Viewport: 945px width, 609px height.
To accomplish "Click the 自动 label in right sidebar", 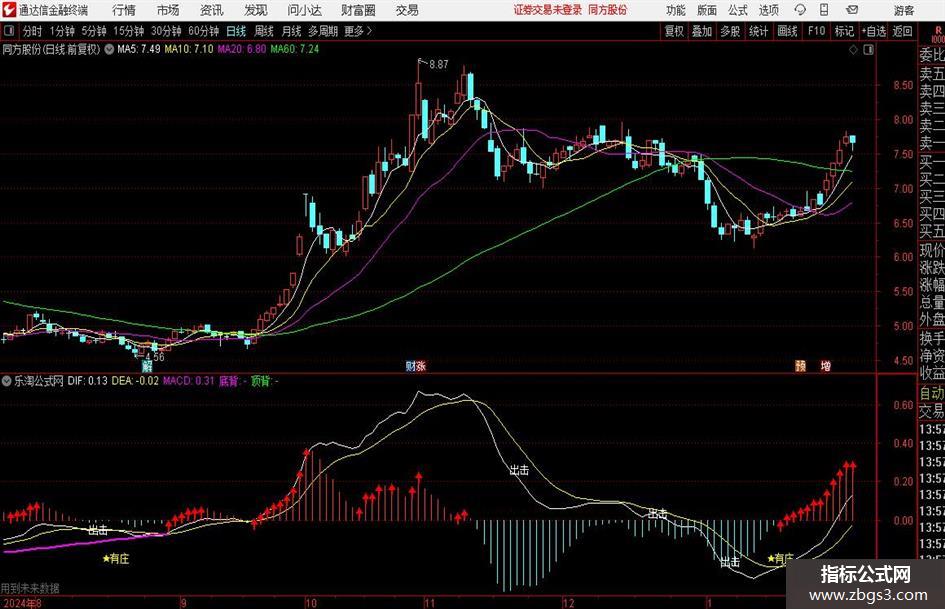I will pos(932,394).
